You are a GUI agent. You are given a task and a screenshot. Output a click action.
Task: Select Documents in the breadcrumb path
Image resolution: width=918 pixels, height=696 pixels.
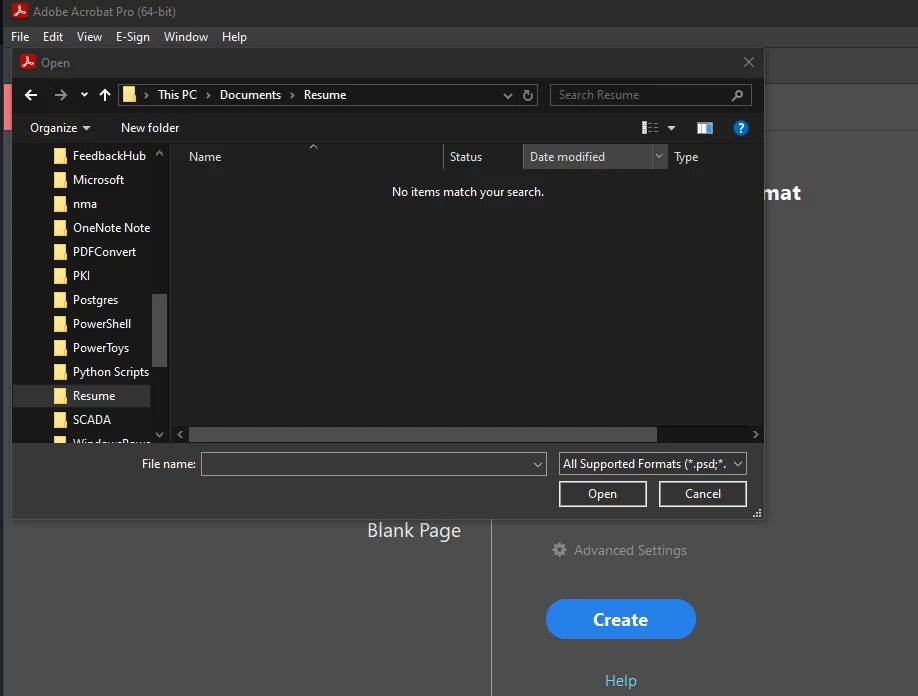click(x=250, y=95)
